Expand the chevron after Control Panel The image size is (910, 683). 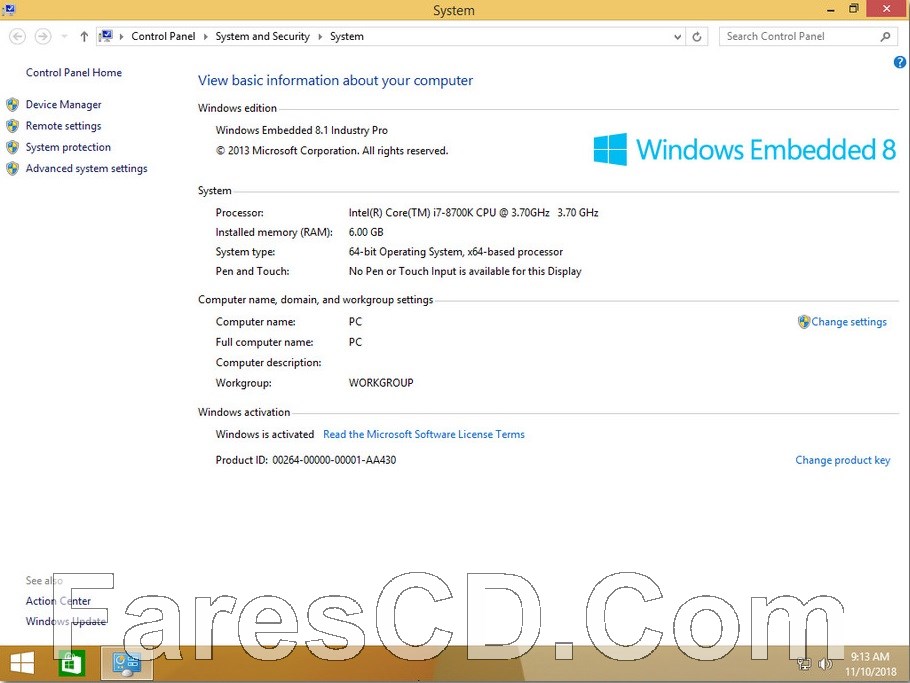pos(205,37)
